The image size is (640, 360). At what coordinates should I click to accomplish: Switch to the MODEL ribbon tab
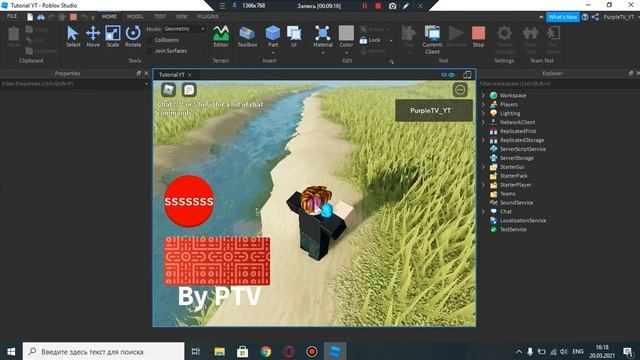pyautogui.click(x=135, y=16)
